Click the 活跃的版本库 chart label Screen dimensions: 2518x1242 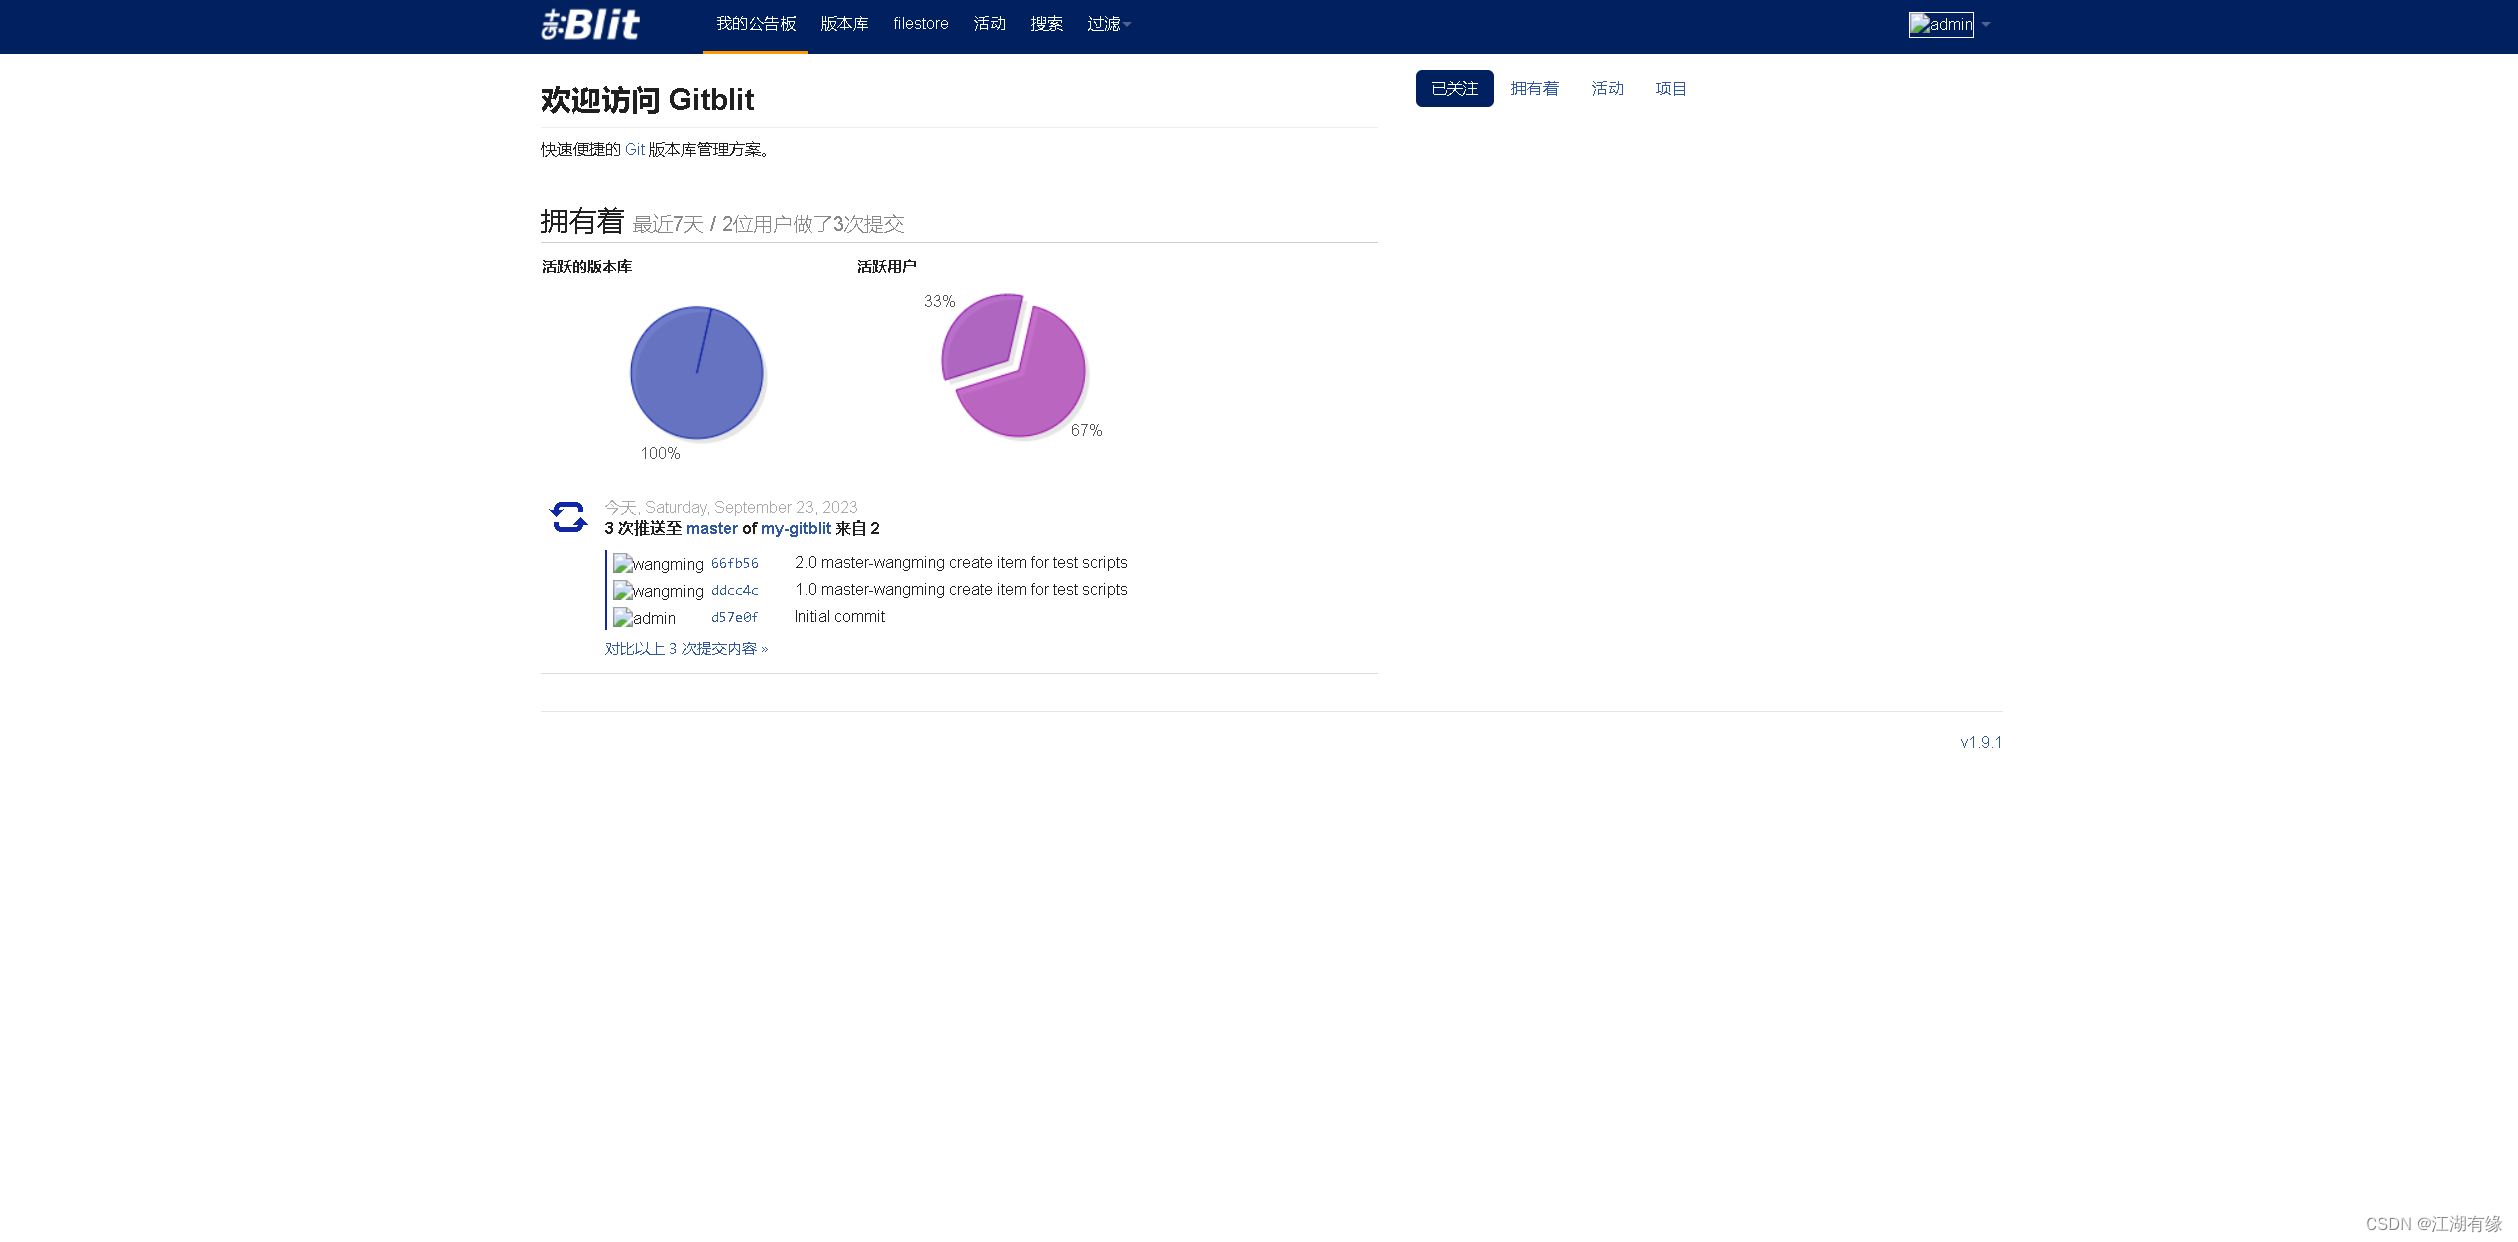click(x=587, y=267)
